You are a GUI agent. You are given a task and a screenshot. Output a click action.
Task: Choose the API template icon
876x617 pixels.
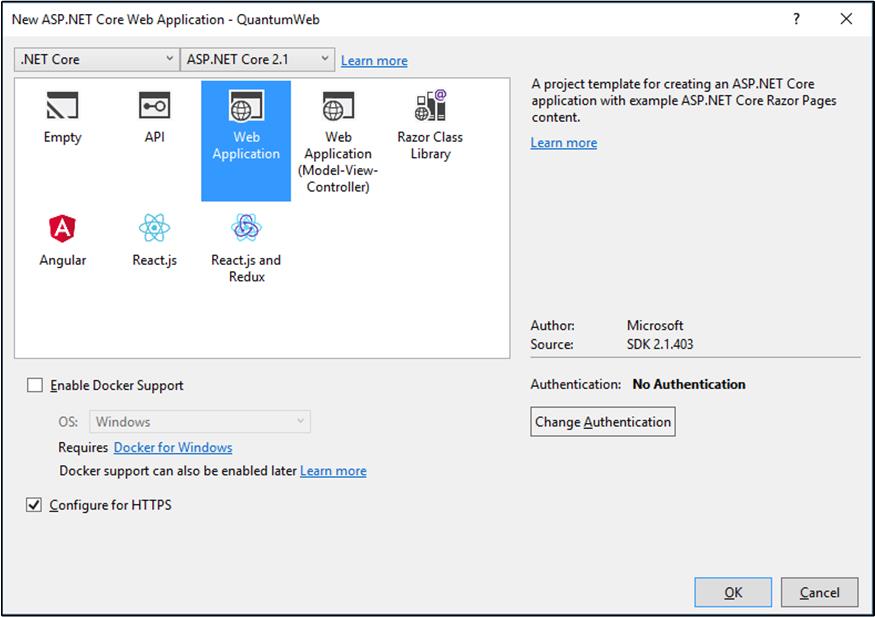(x=154, y=105)
